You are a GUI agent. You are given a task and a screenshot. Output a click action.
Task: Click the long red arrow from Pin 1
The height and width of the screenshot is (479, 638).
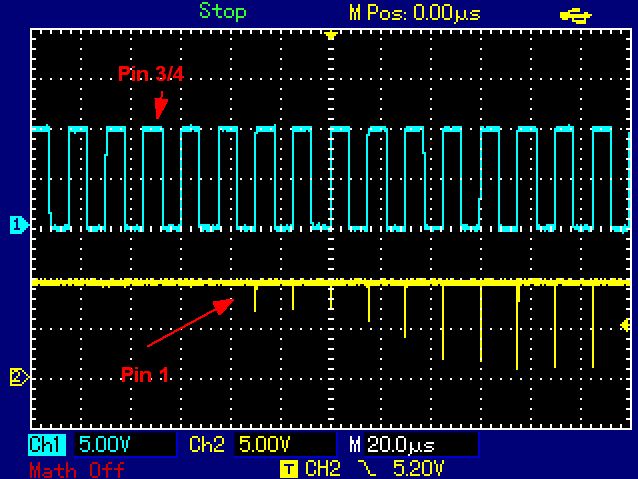190,322
